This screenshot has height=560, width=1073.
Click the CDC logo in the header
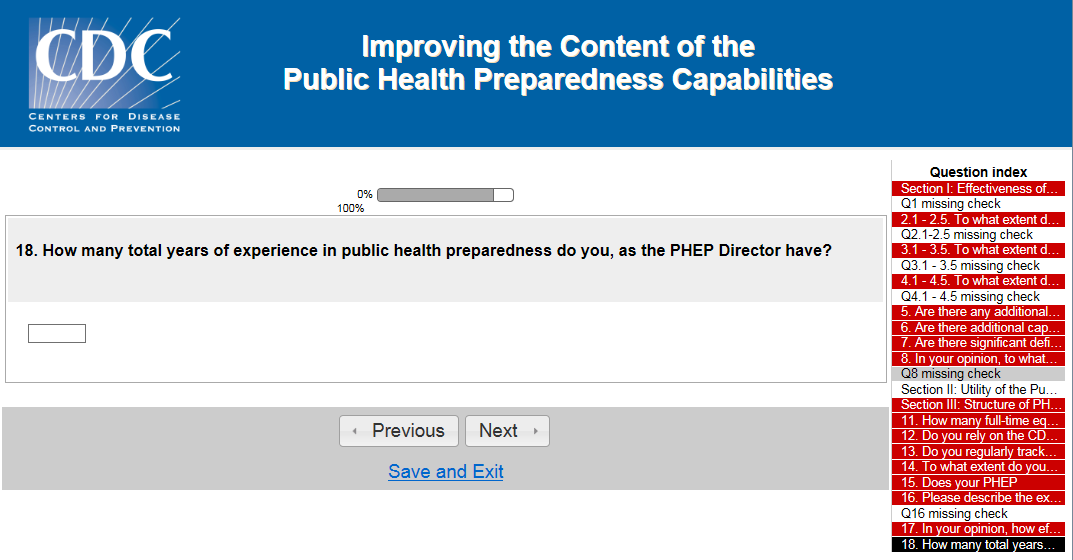click(105, 74)
